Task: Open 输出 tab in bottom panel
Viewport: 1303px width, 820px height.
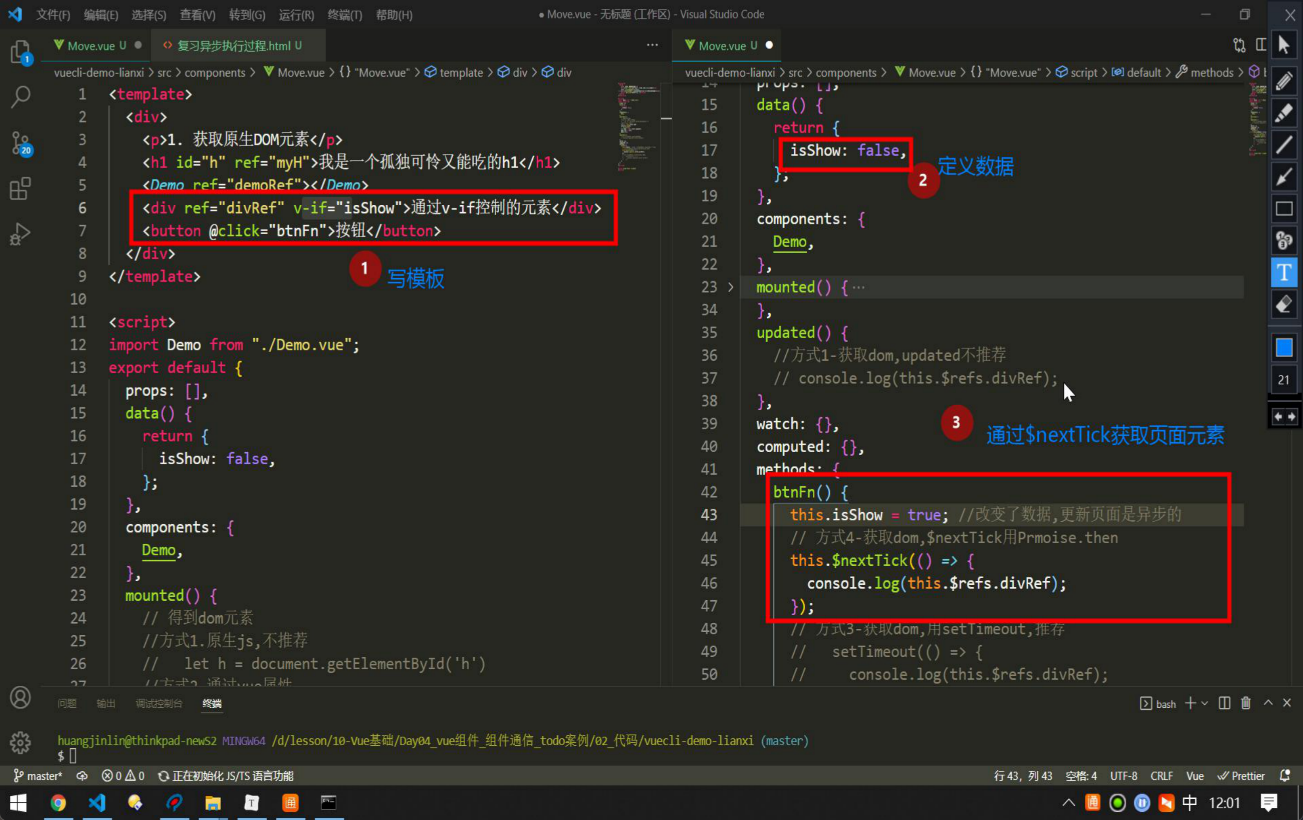Action: pos(106,704)
